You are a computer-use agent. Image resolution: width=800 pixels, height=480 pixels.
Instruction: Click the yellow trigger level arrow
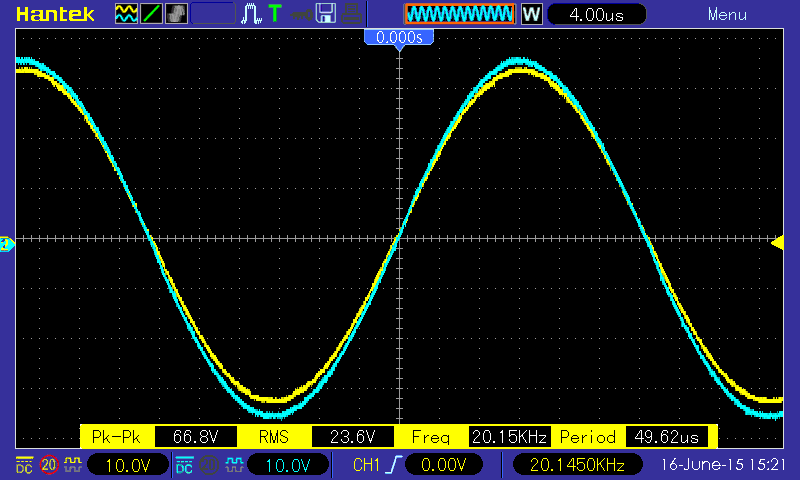pos(777,243)
